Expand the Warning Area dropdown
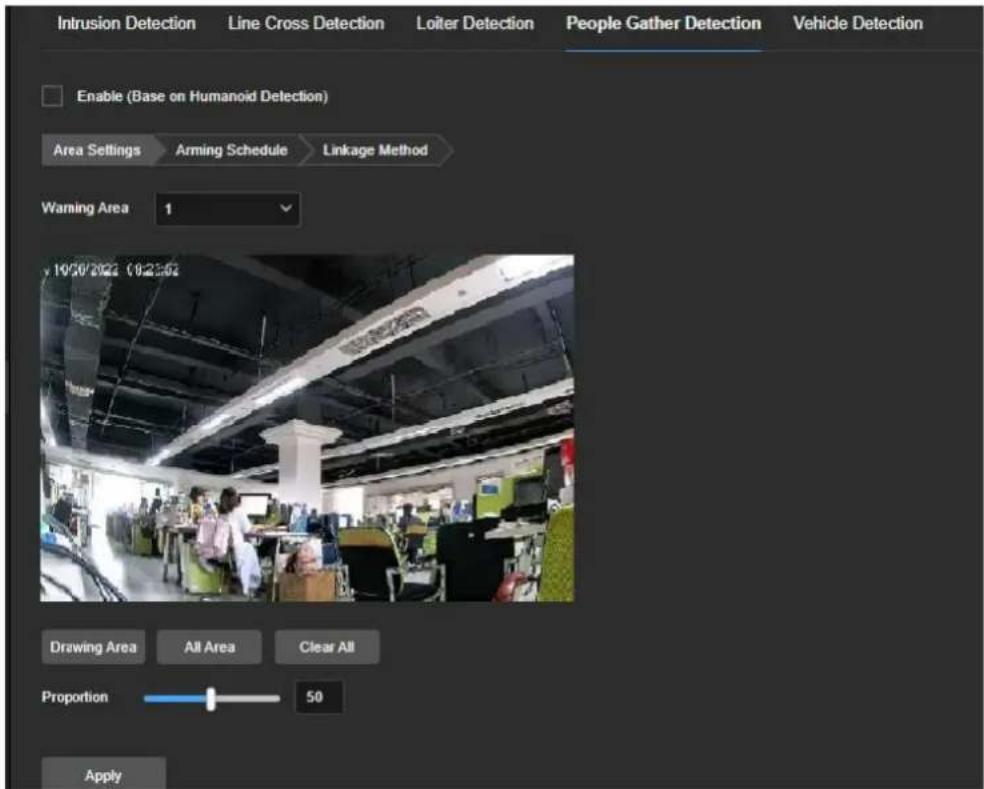Viewport: 984px width, 789px height. 227,209
